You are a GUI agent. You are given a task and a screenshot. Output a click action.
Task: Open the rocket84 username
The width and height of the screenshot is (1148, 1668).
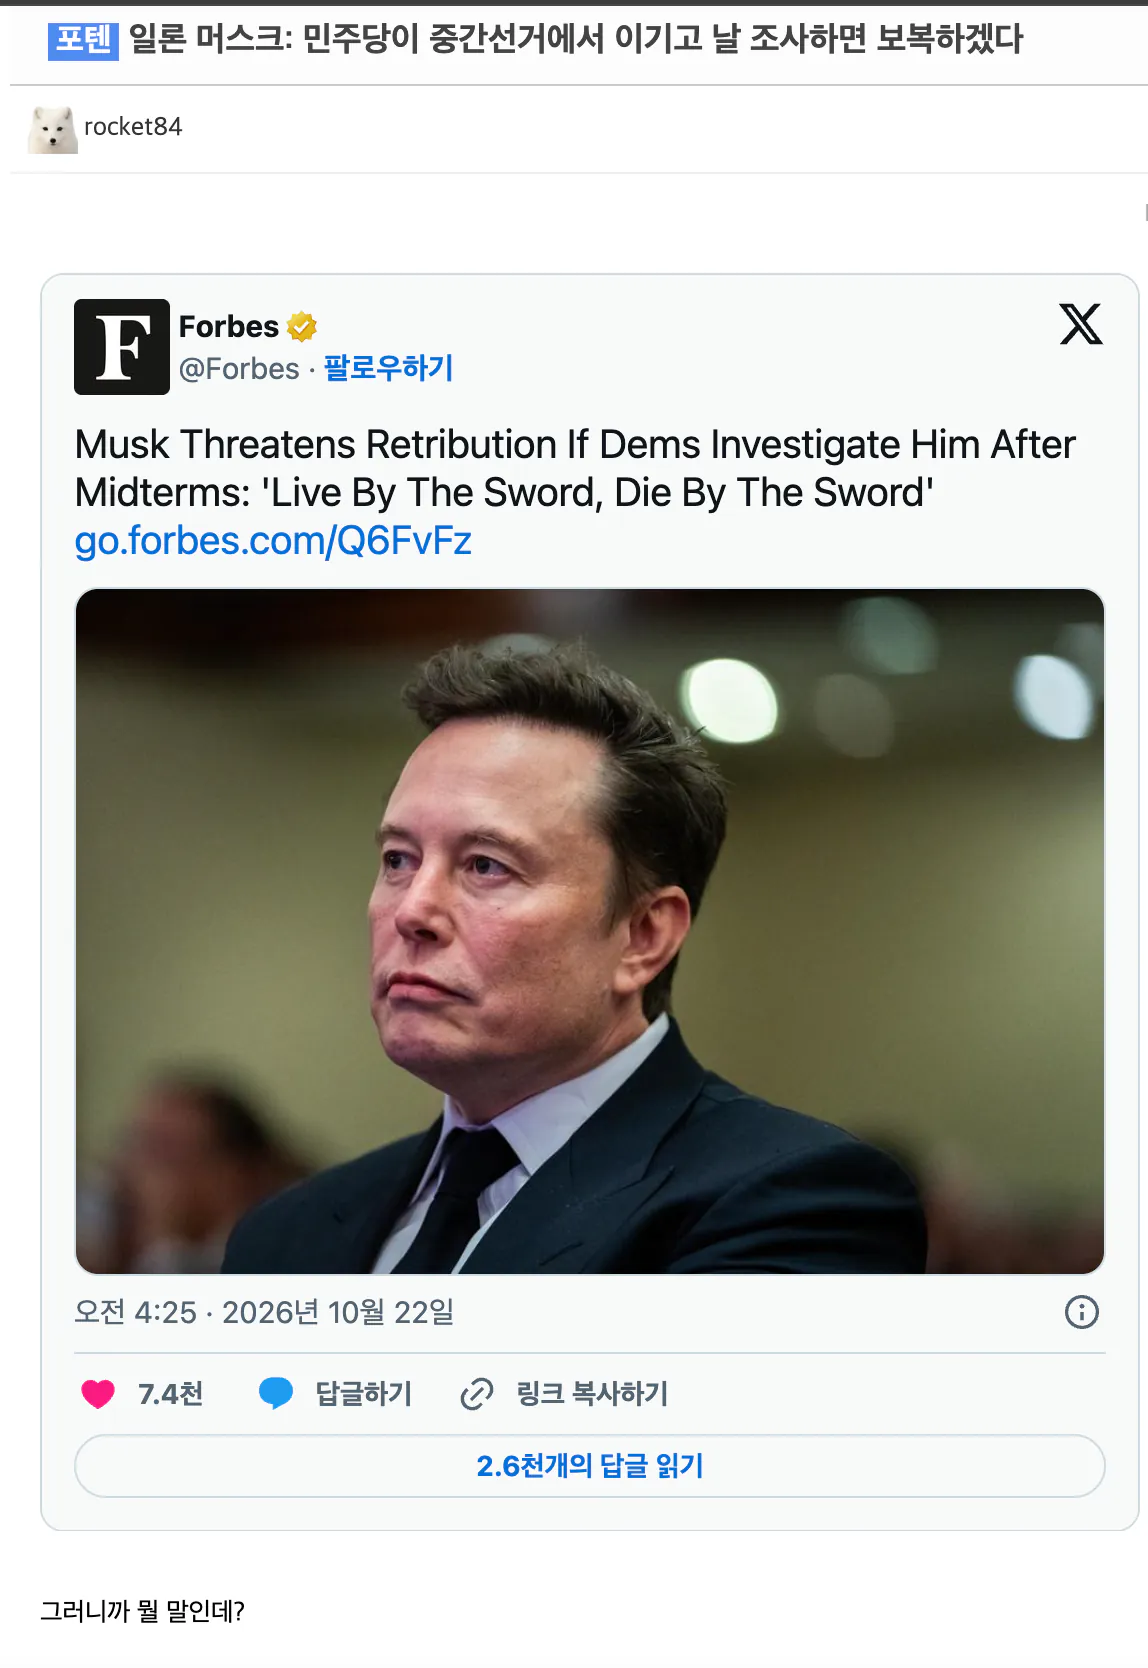tap(133, 127)
